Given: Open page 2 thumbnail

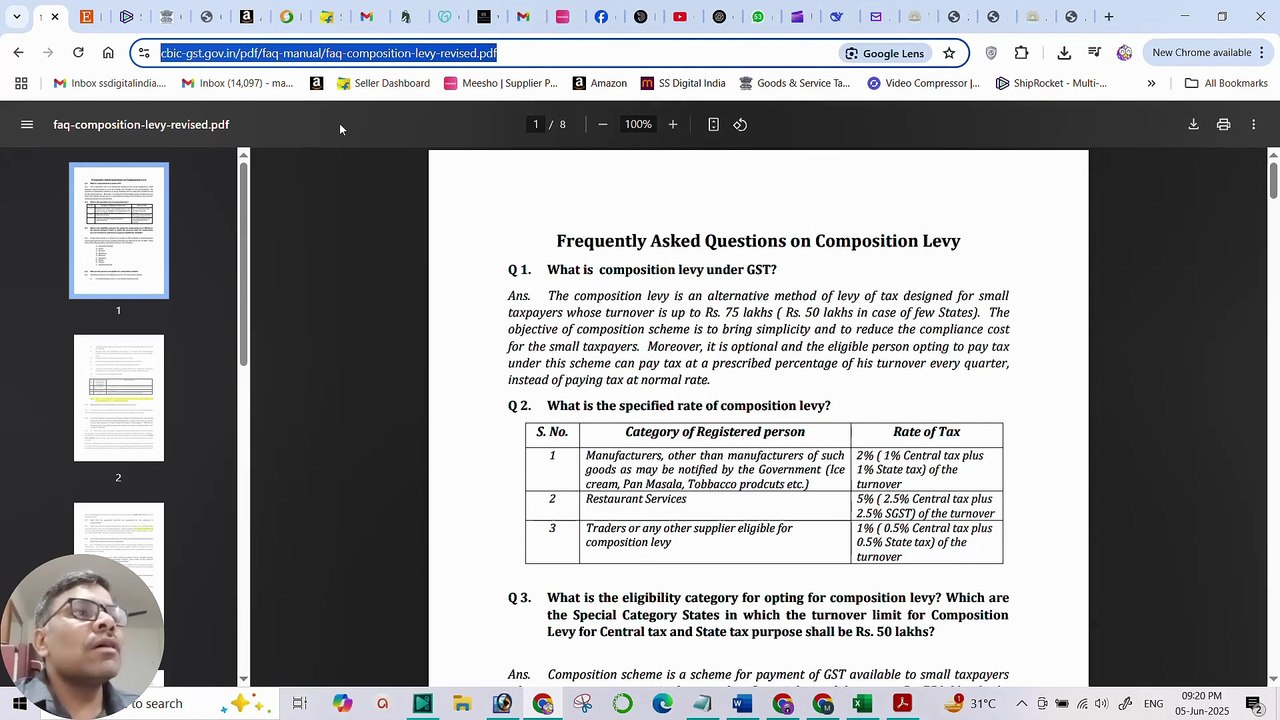Looking at the screenshot, I should pyautogui.click(x=119, y=398).
